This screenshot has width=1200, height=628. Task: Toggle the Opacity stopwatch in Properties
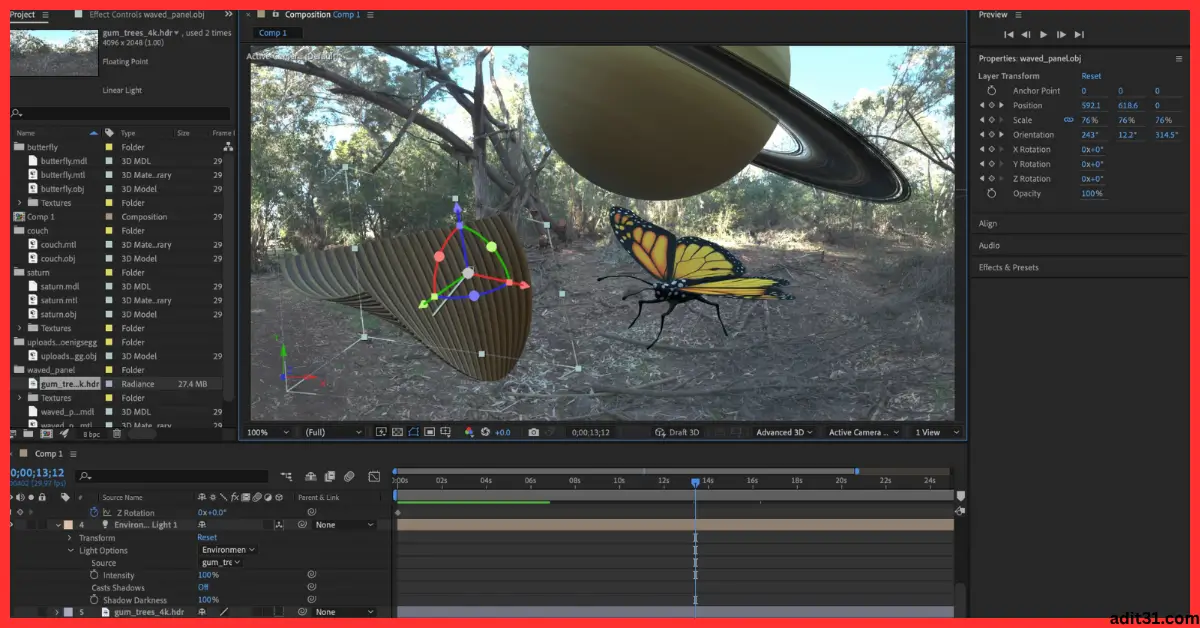[992, 194]
